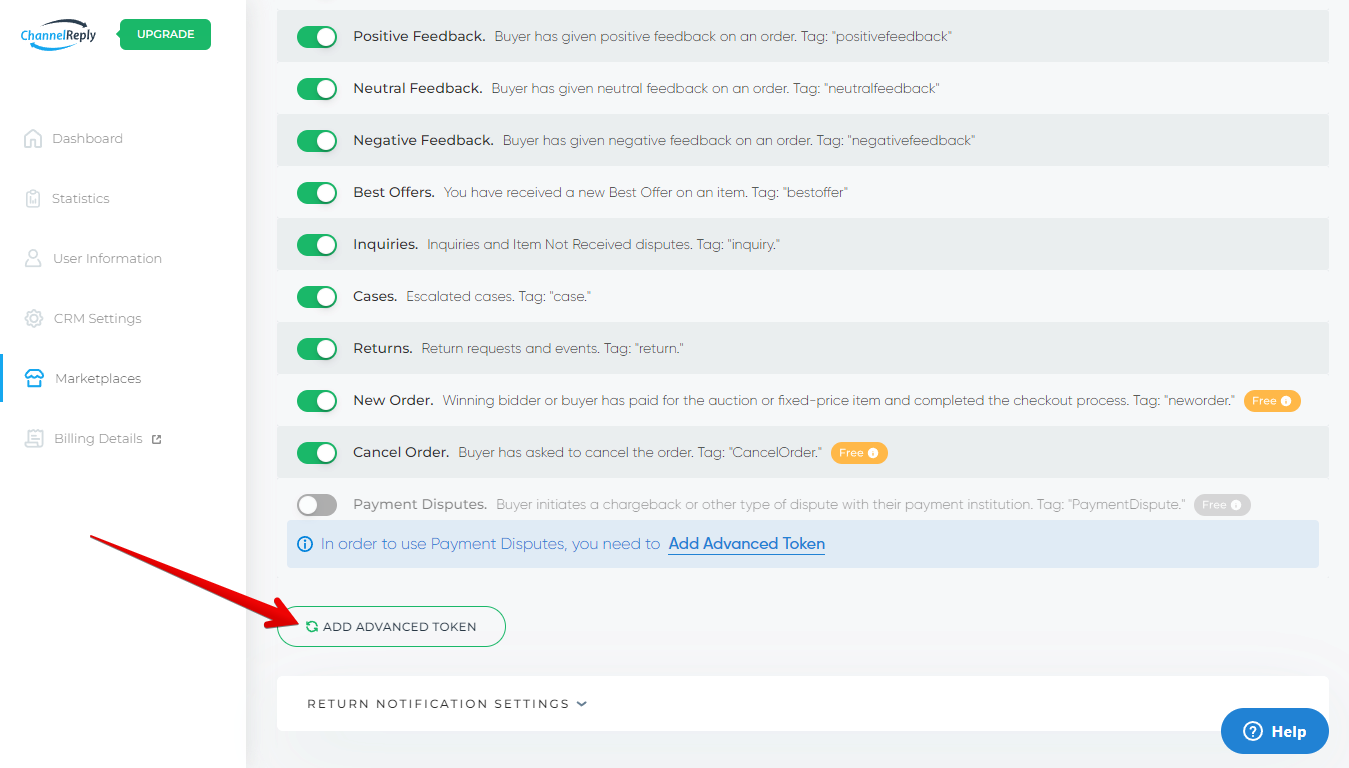Viewport: 1349px width, 768px height.
Task: Follow the Add Advanced Token link in notice
Action: pyautogui.click(x=746, y=544)
